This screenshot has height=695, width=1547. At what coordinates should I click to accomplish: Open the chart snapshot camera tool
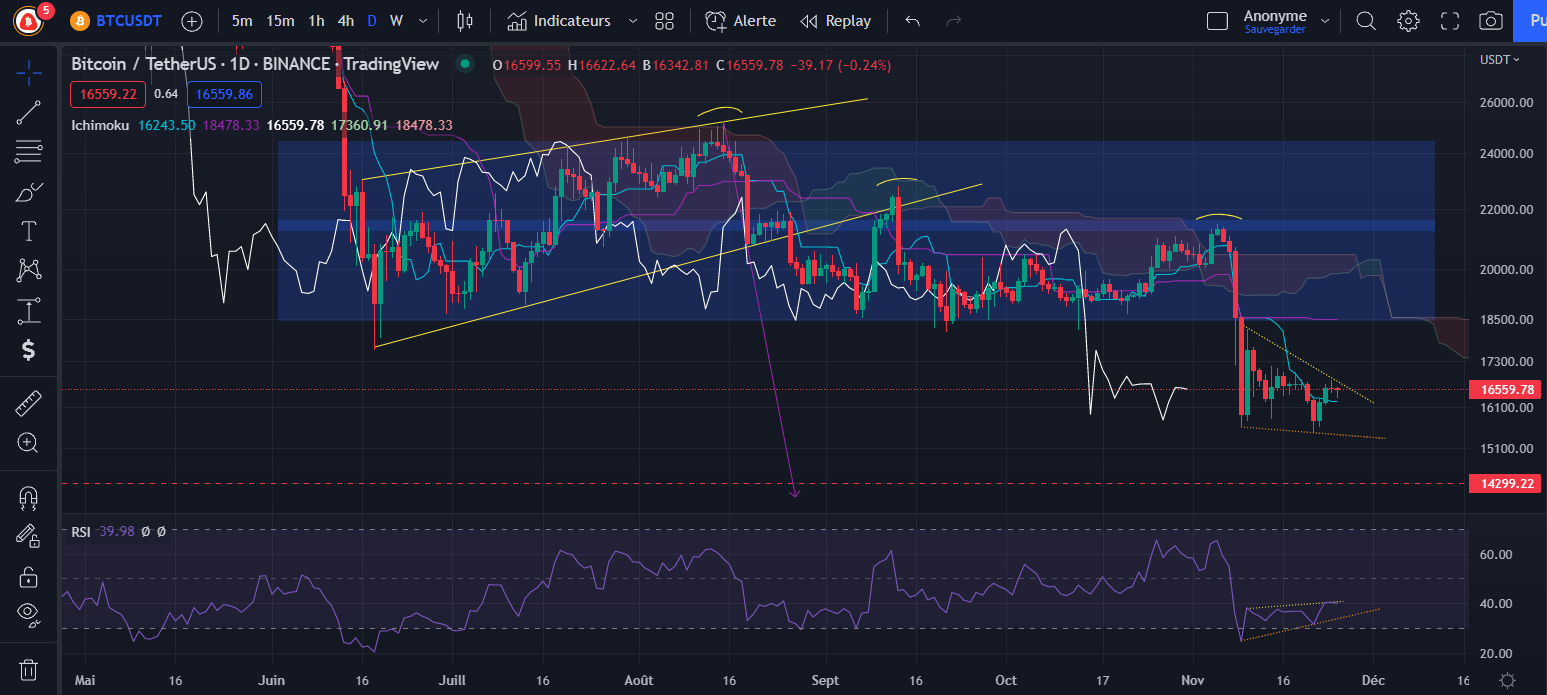(1490, 20)
